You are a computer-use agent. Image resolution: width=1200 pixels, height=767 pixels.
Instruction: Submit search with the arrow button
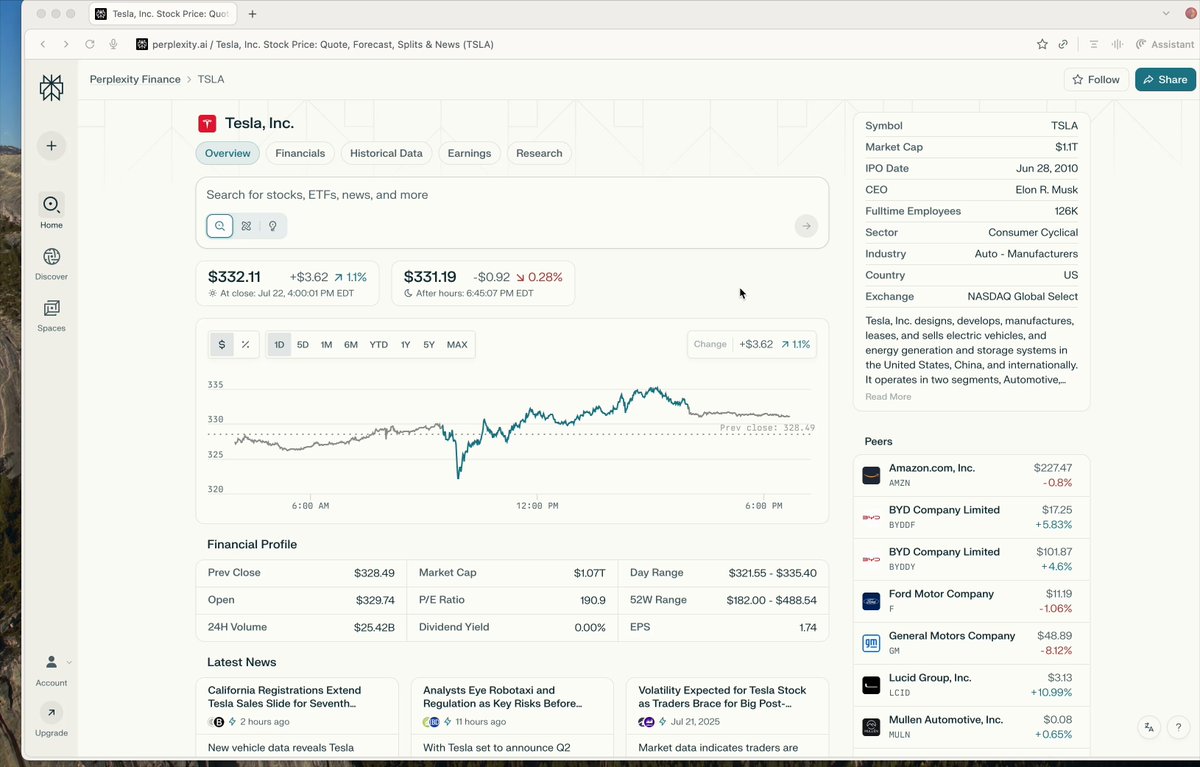806,226
